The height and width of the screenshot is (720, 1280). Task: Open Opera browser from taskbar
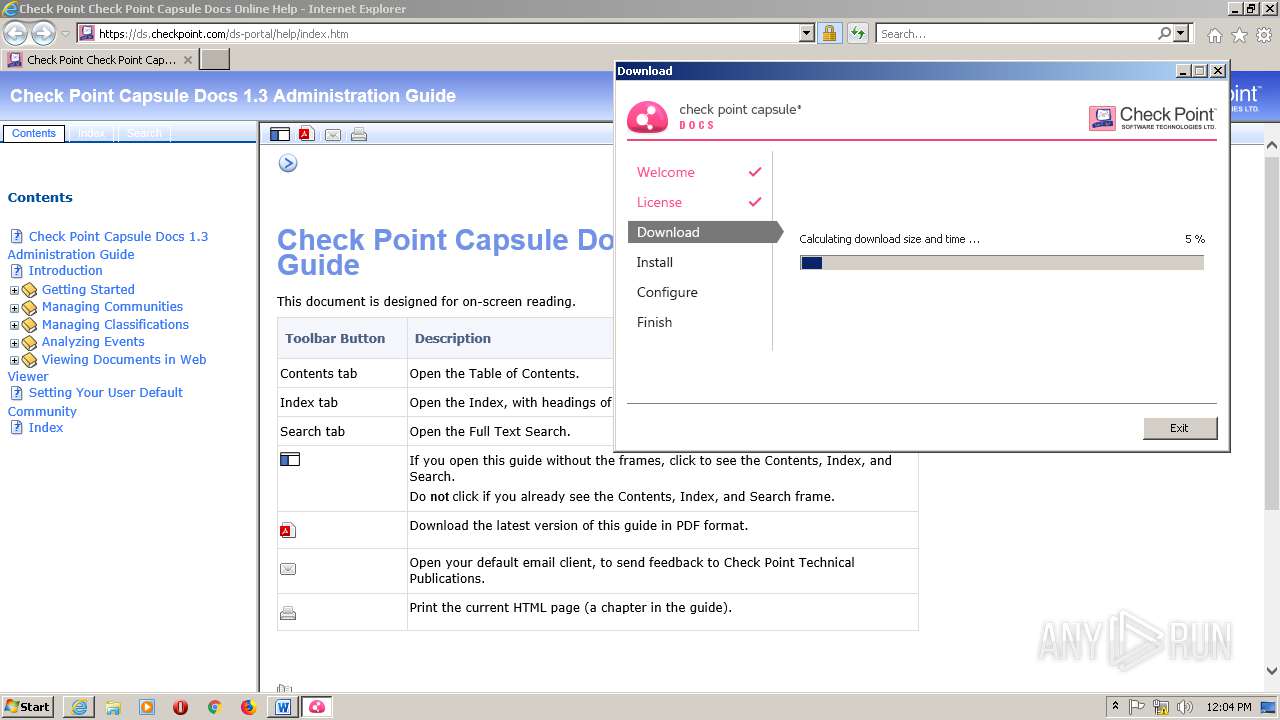tap(180, 707)
